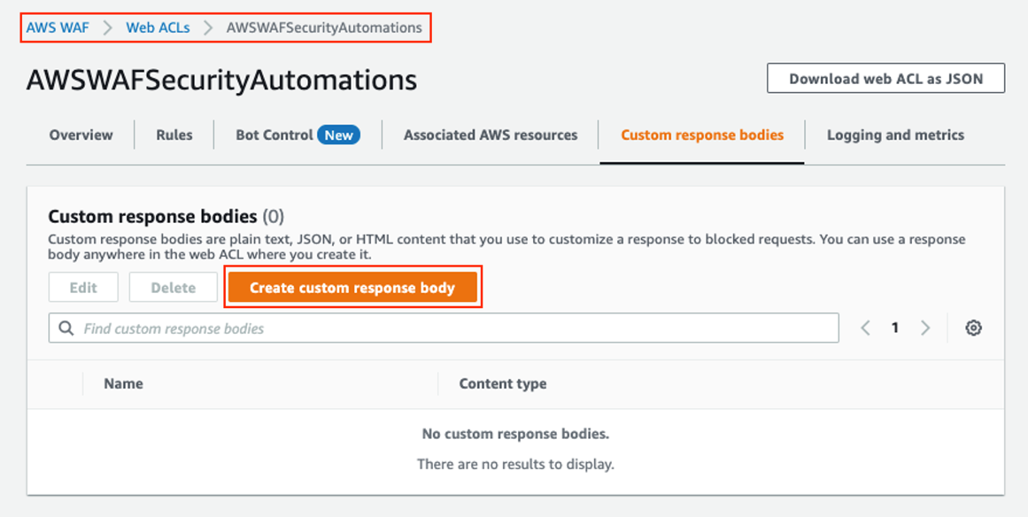
Task: Open table preferences gear icon
Action: 973,328
